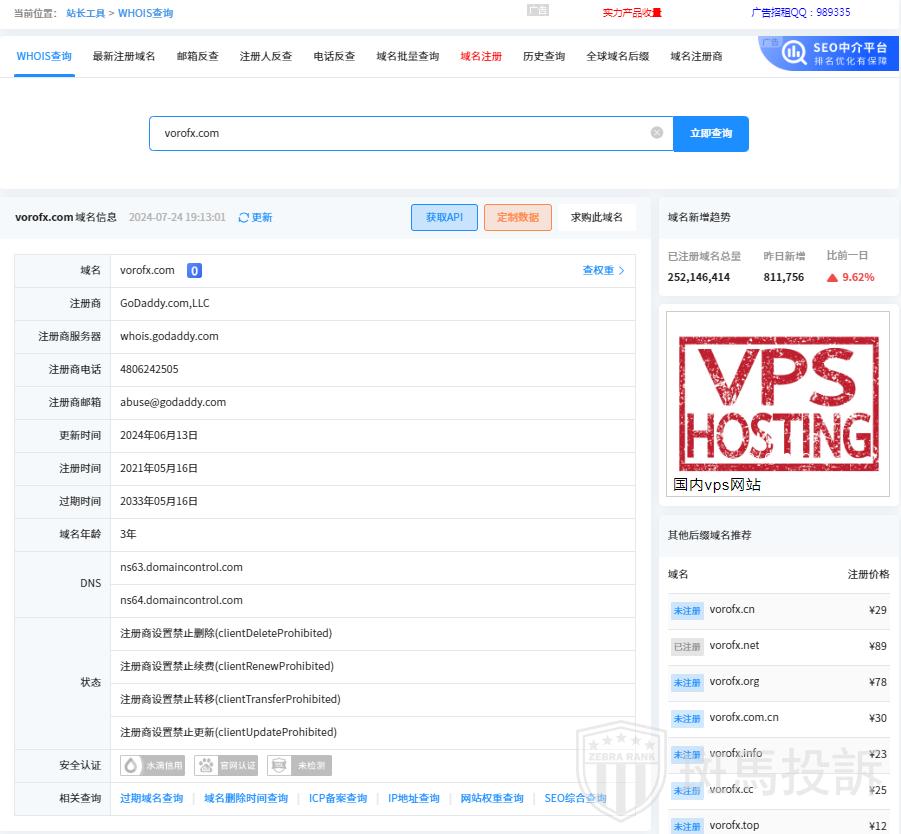Open the 过期域名查询 link
The image size is (901, 834).
click(x=152, y=799)
